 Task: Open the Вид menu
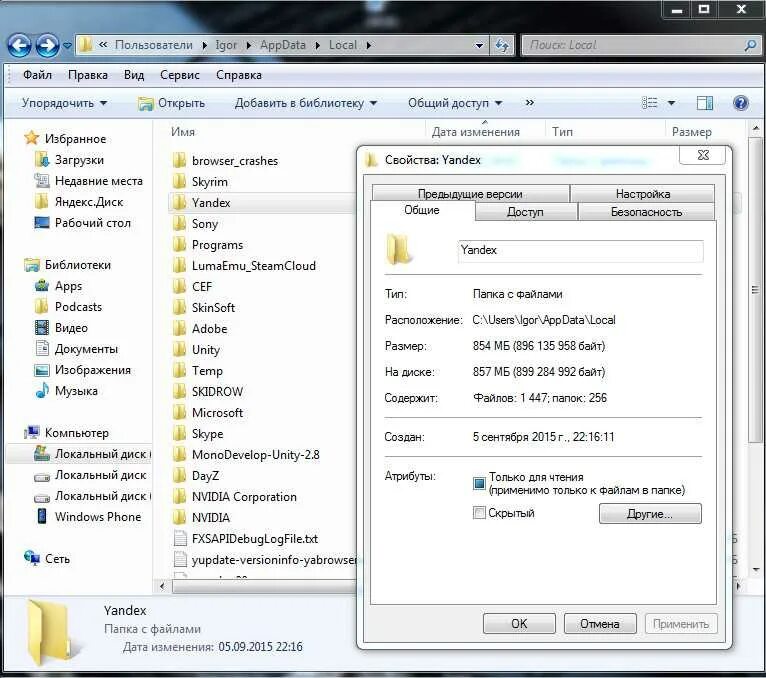tap(134, 75)
